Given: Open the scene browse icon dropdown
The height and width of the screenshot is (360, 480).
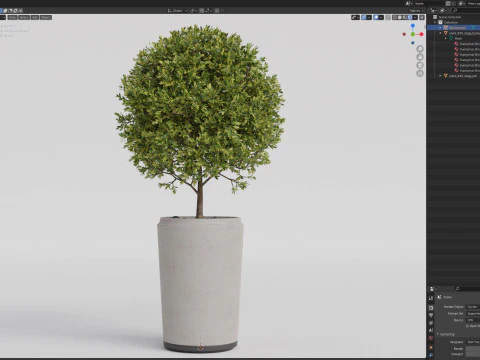Looking at the screenshot, I should pyautogui.click(x=409, y=3).
